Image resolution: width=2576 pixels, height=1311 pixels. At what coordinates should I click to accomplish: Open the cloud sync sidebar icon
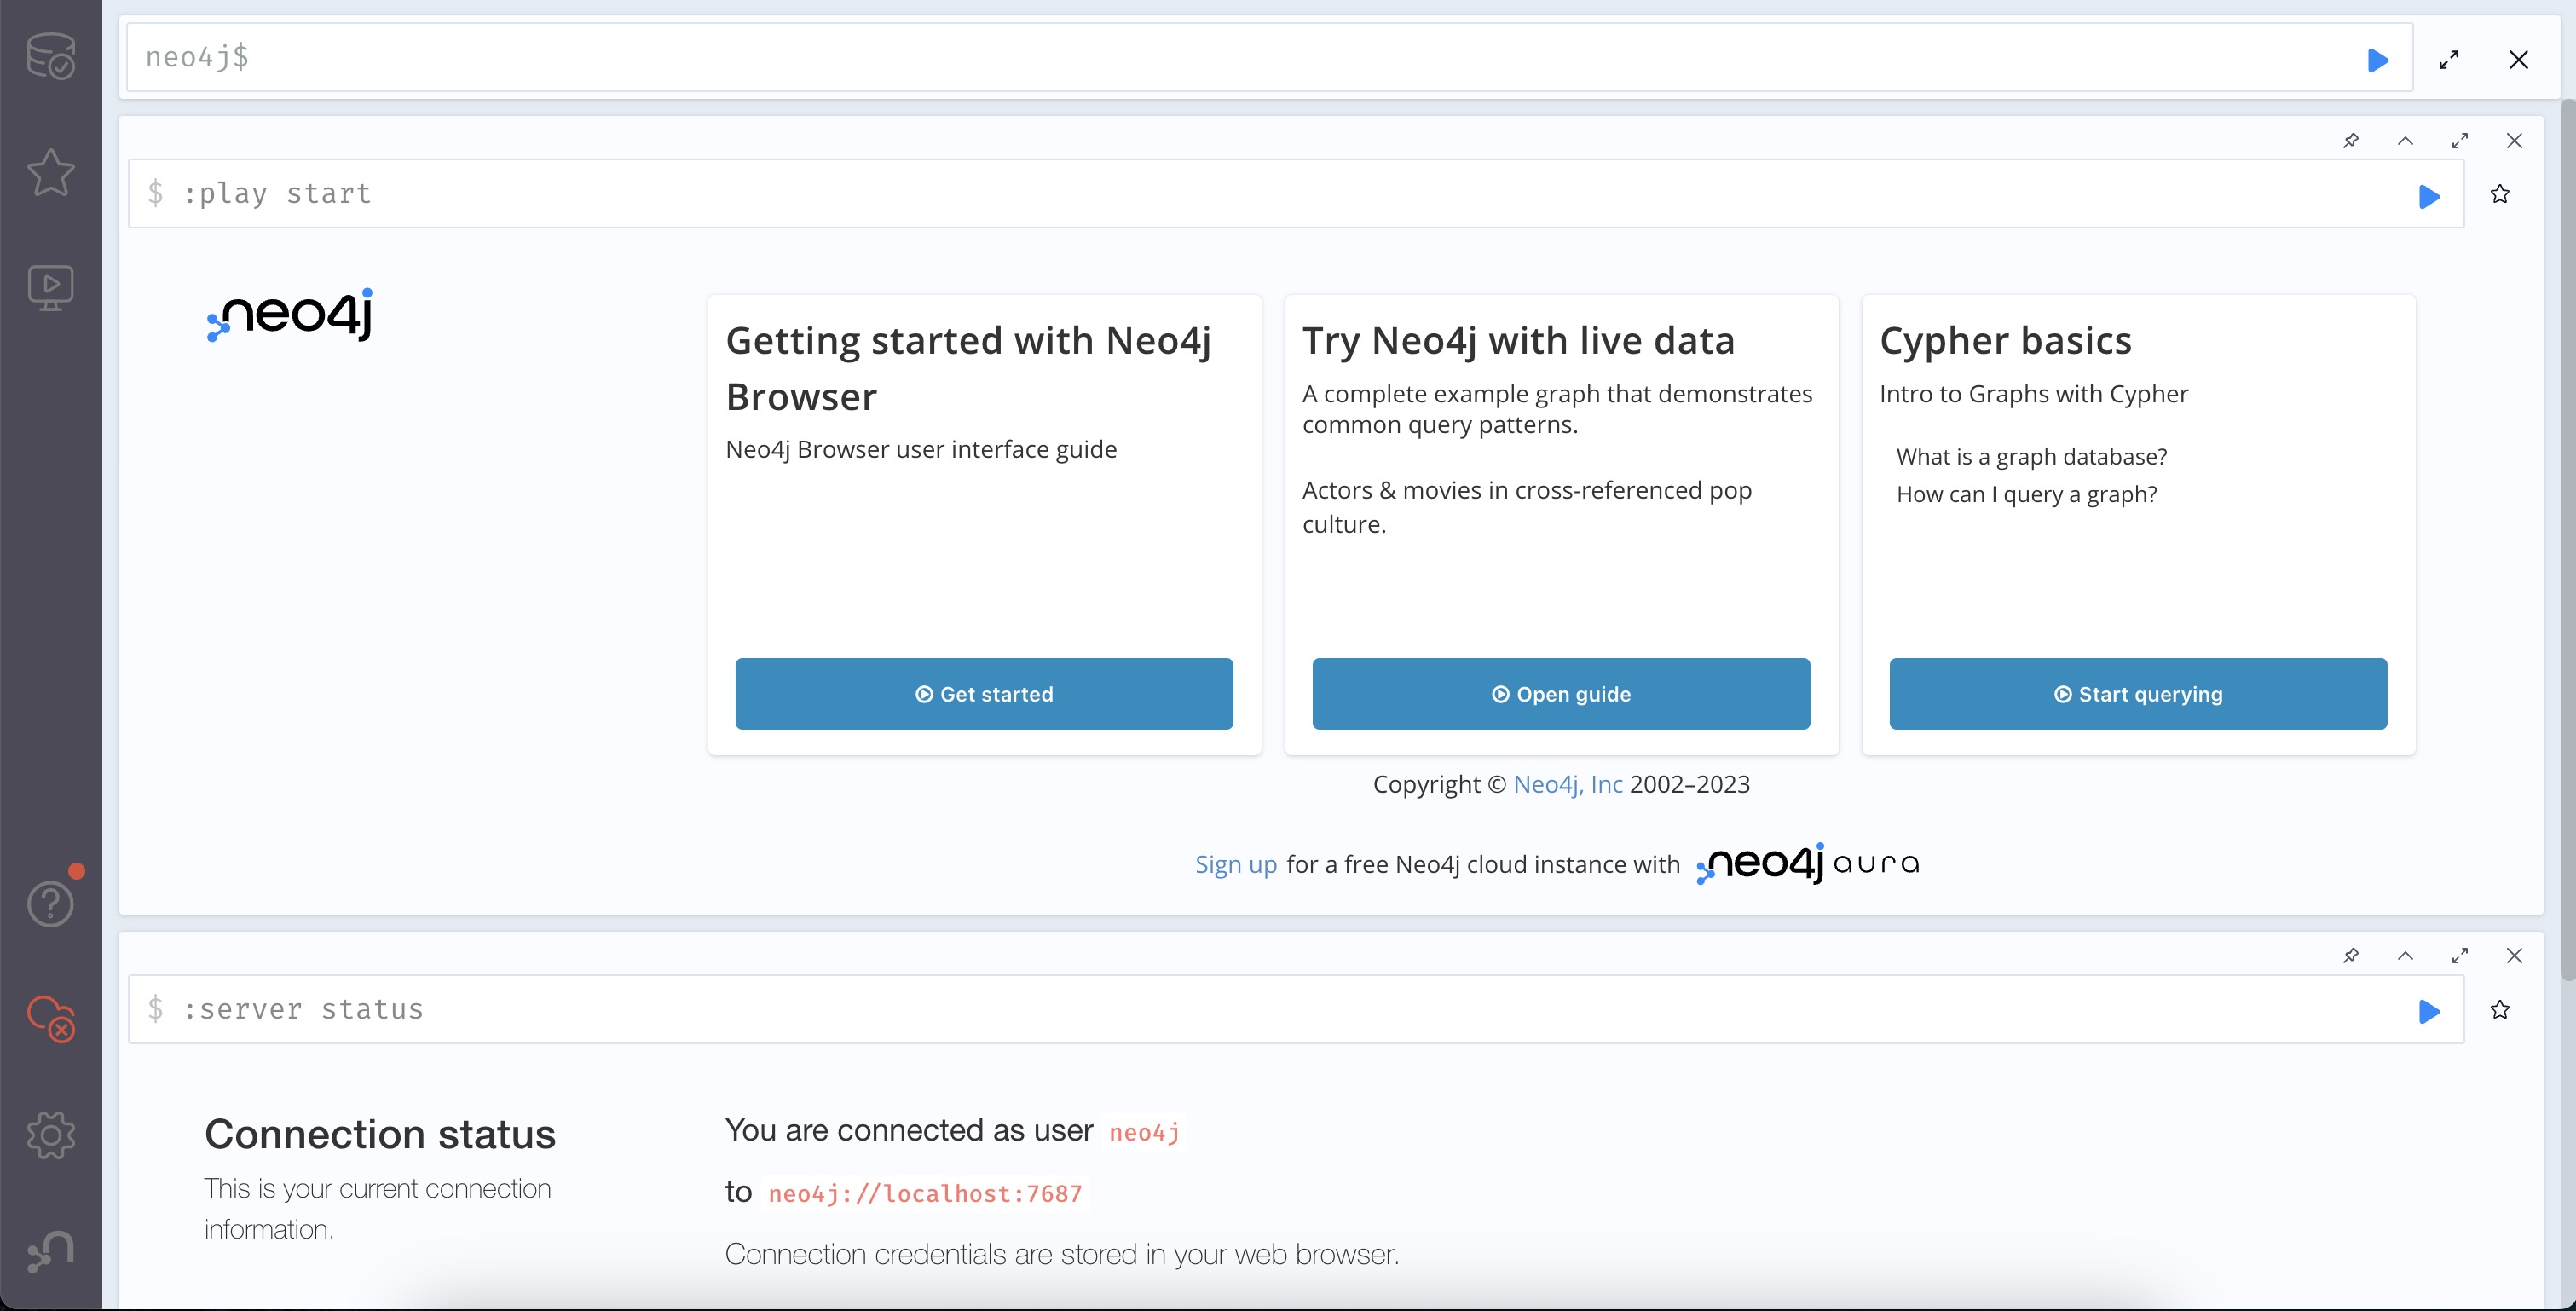pyautogui.click(x=50, y=1019)
